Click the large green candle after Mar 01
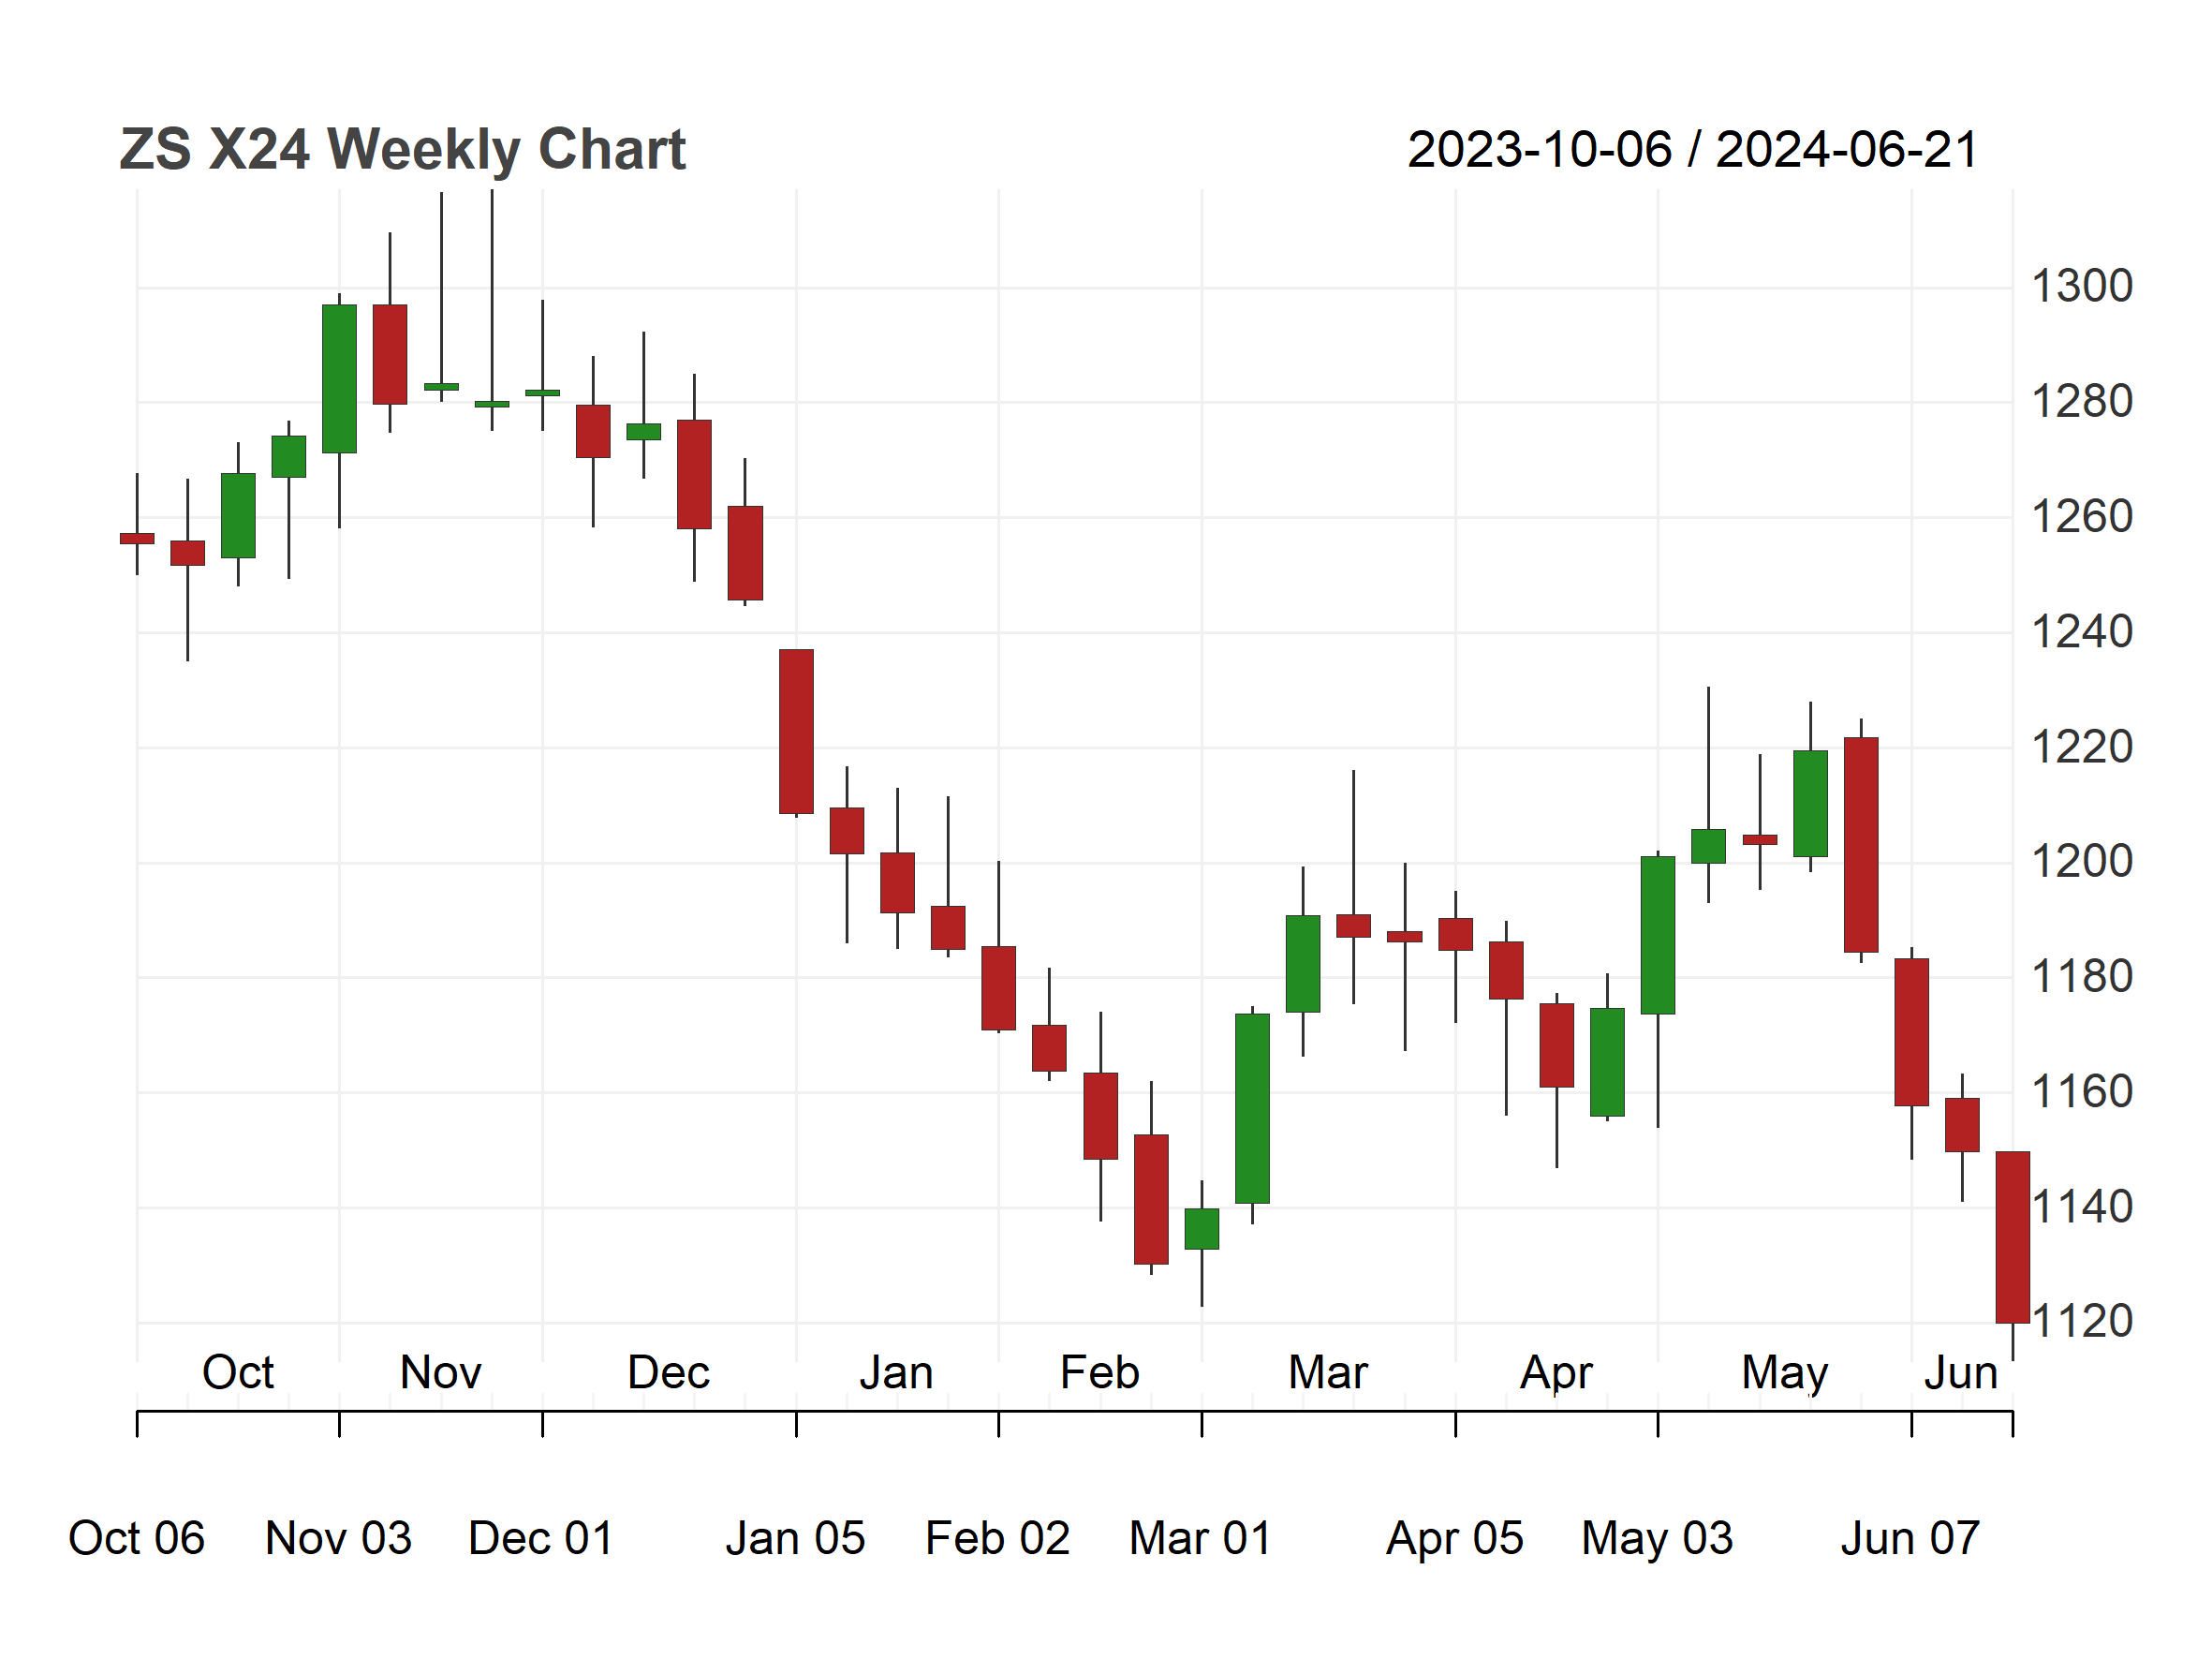 coord(1252,1108)
